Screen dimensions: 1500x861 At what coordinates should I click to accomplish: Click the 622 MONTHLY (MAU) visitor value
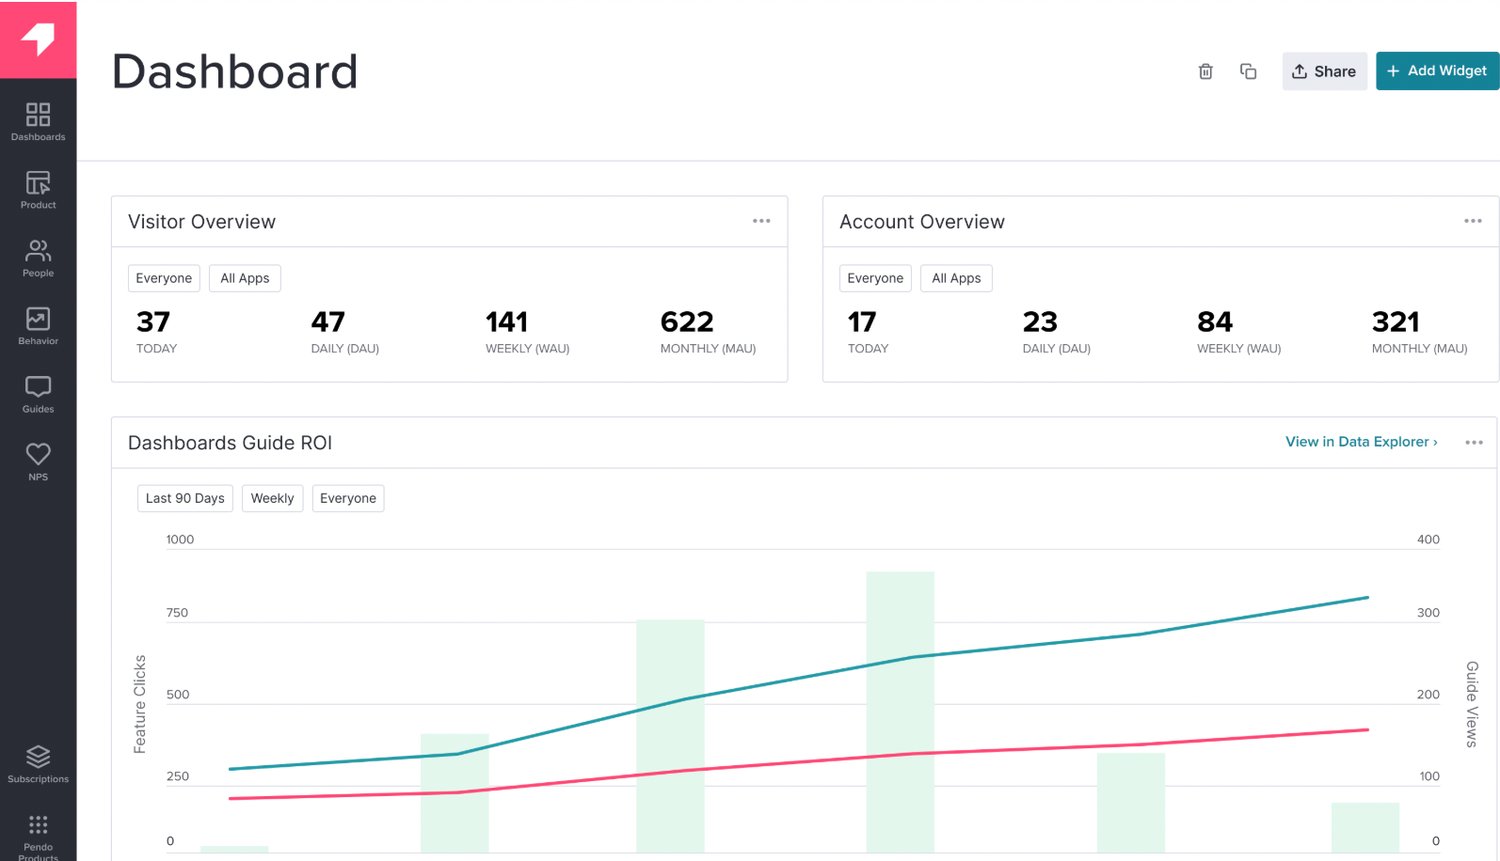tap(687, 322)
